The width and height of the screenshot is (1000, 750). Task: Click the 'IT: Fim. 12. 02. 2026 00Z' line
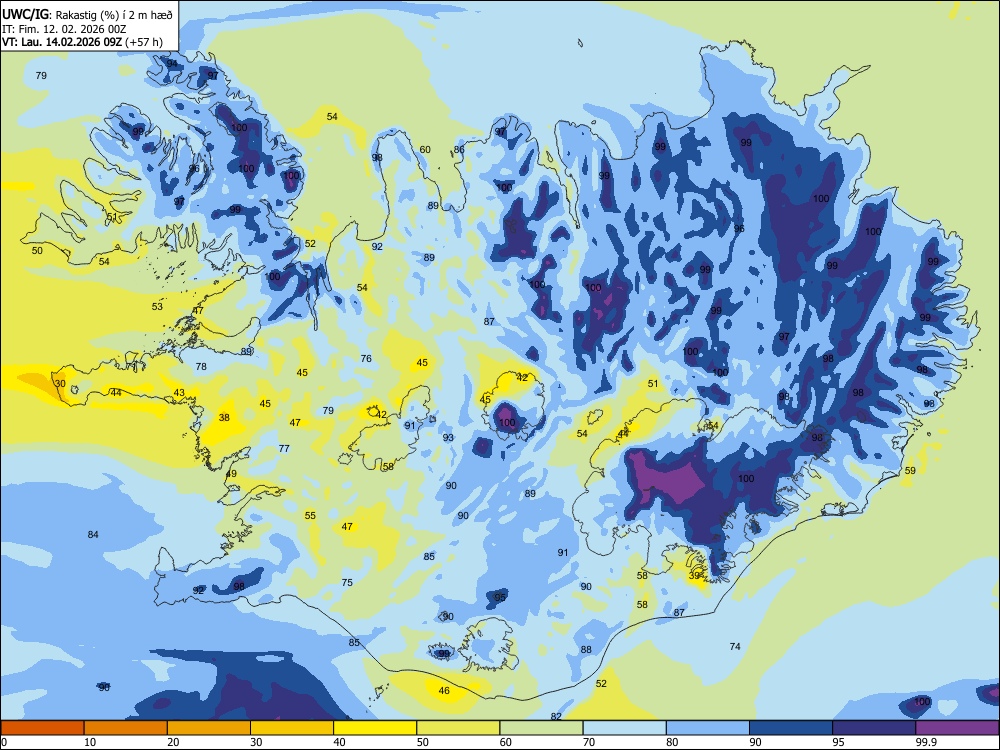tap(64, 29)
